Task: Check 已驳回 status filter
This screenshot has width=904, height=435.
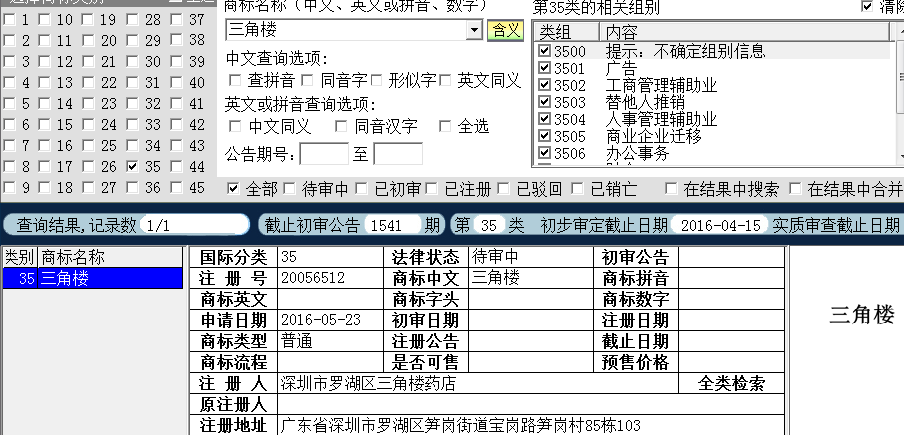Action: (x=503, y=188)
